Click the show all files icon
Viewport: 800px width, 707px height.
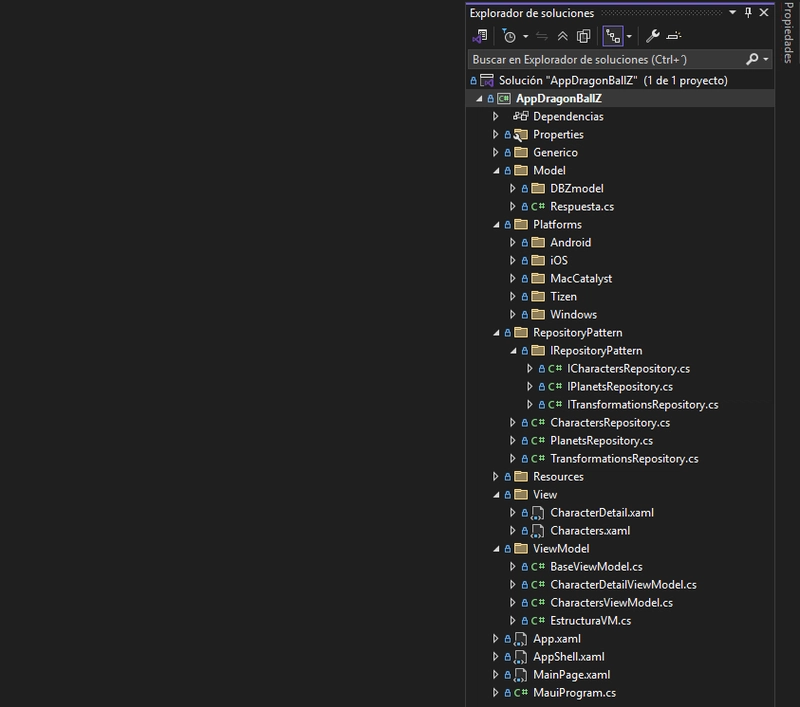(x=583, y=36)
